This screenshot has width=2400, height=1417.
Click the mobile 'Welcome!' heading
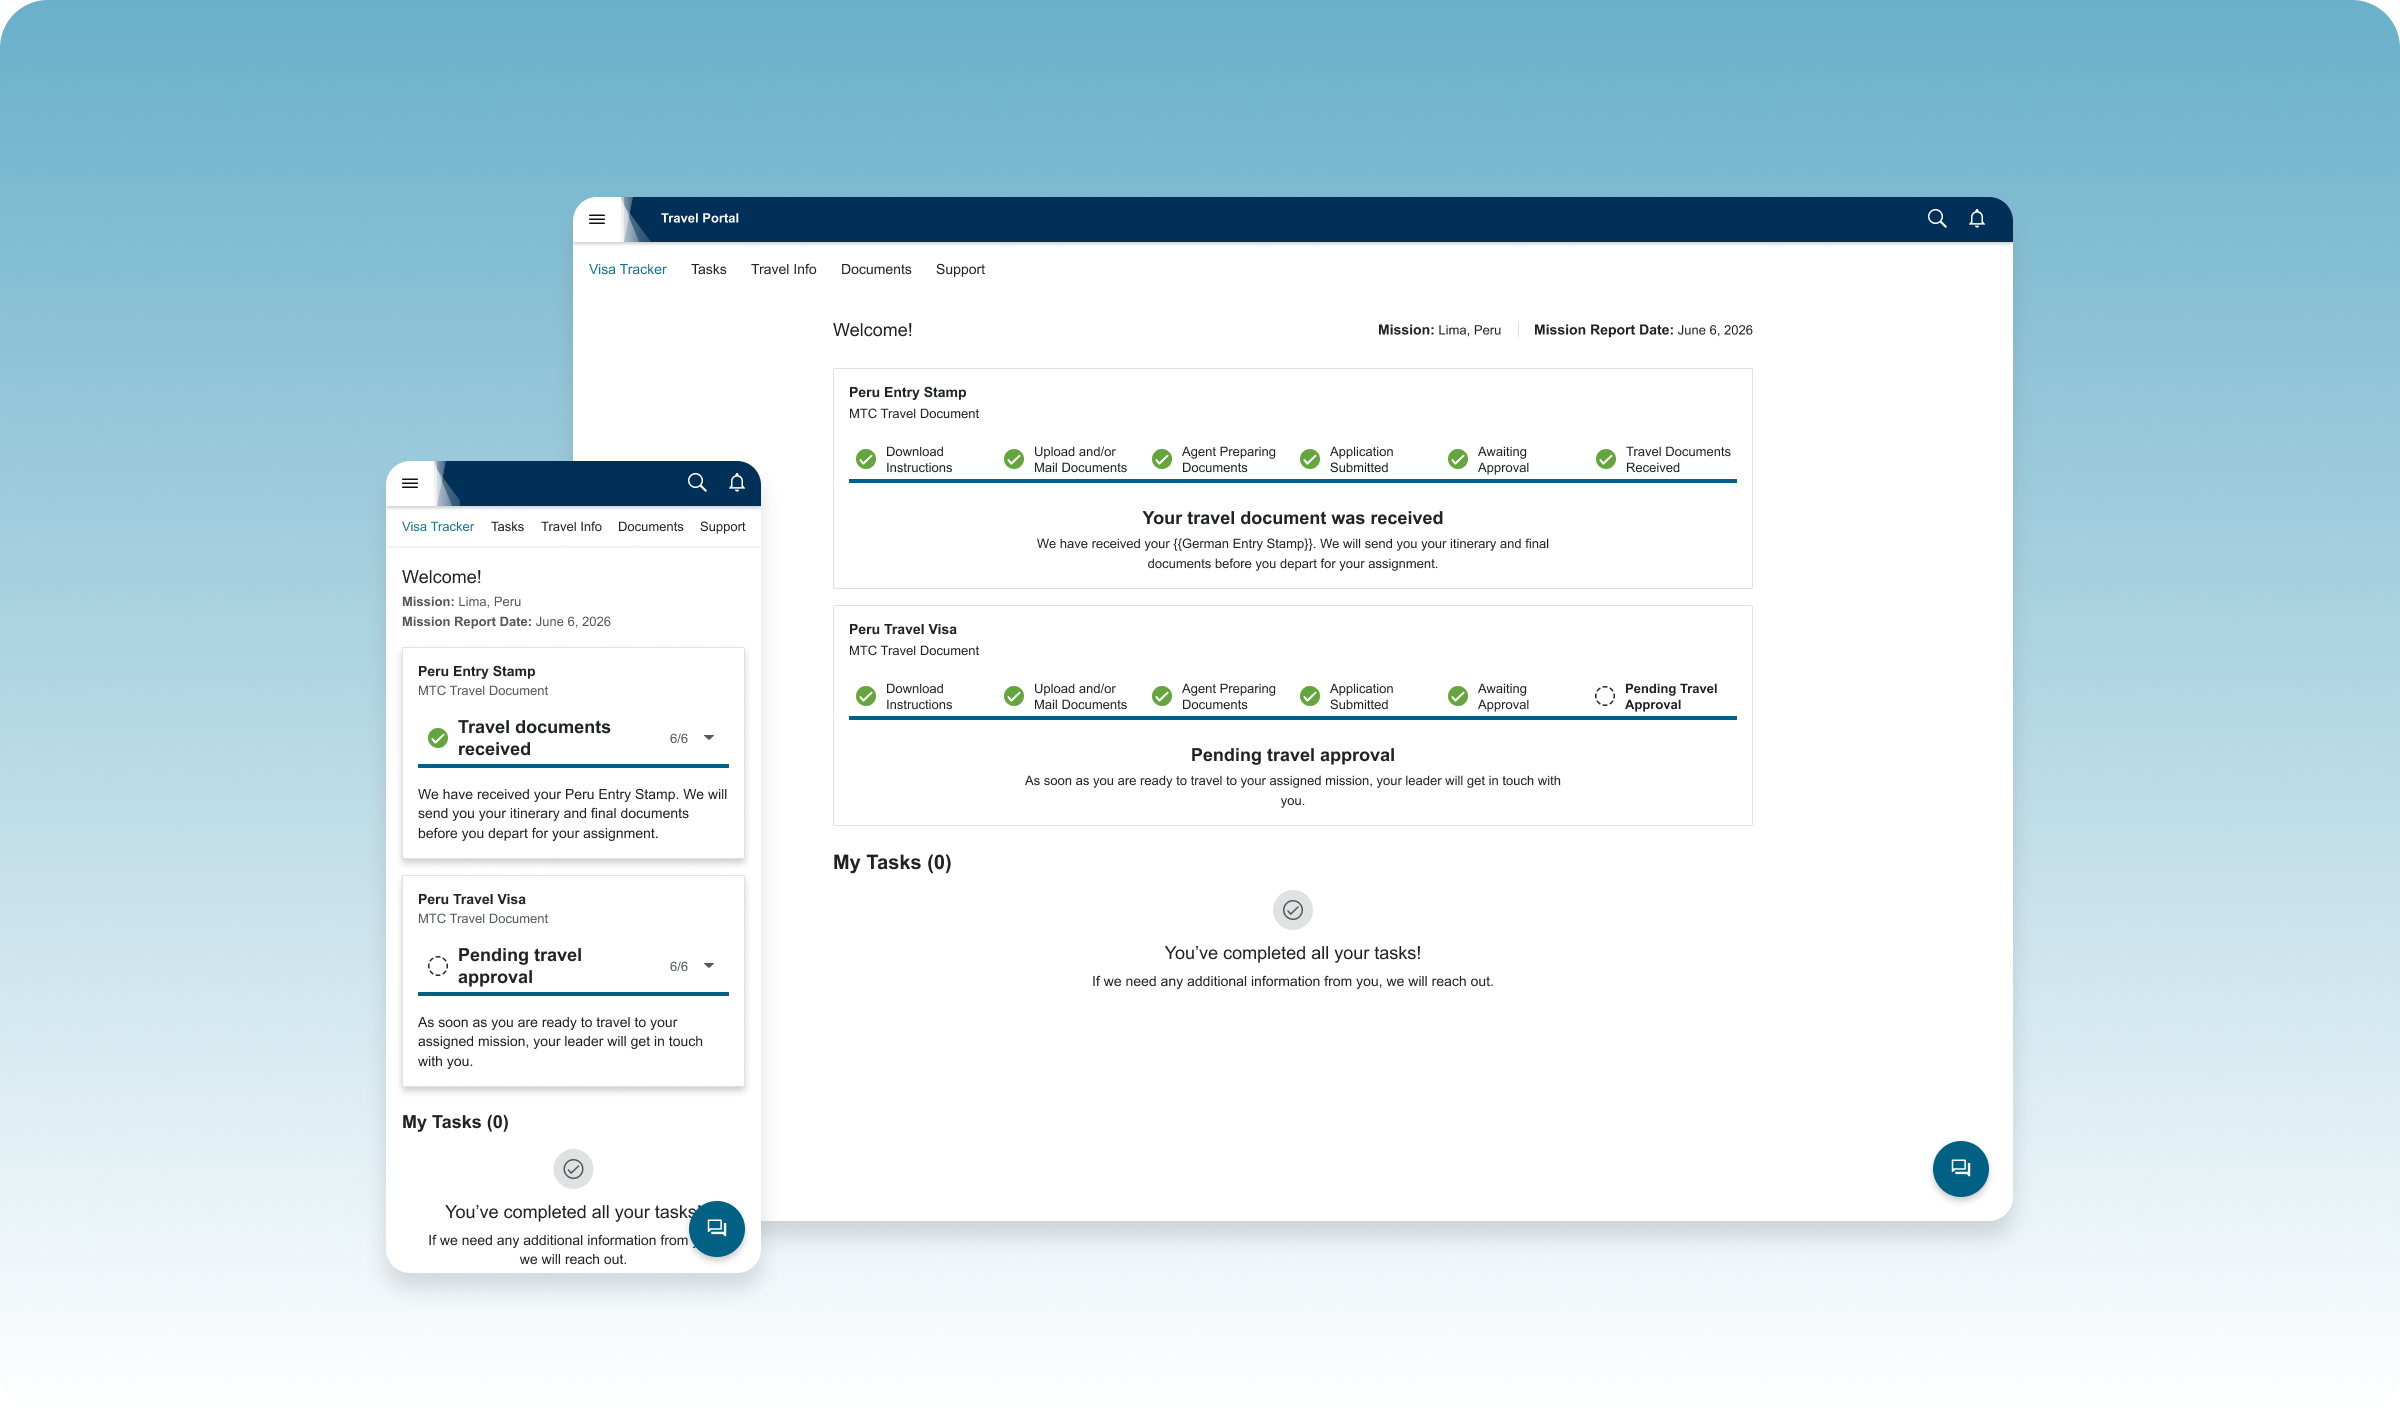click(x=441, y=577)
